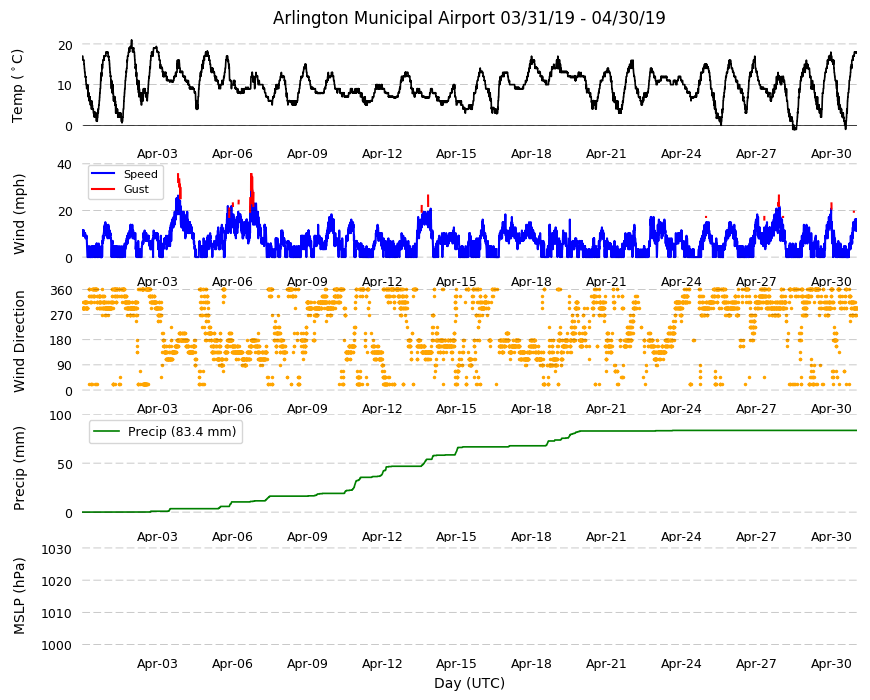Click the Wind (mph) axis label
Viewport: 870px width, 700px height.
click(19, 214)
